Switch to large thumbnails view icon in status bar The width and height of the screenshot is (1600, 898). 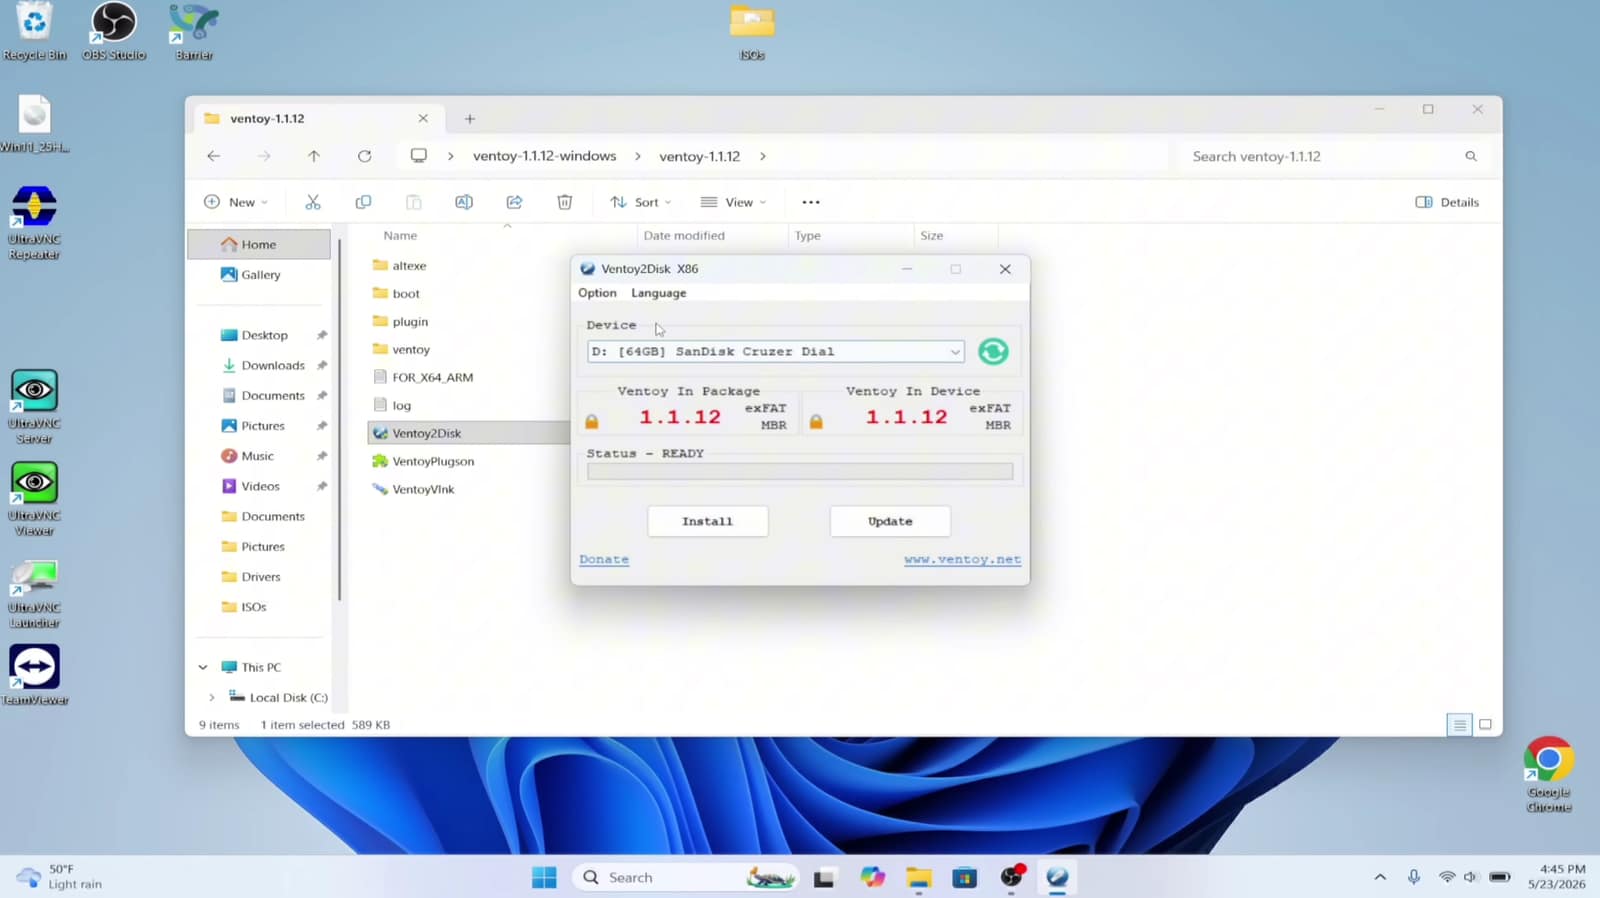[x=1485, y=725]
